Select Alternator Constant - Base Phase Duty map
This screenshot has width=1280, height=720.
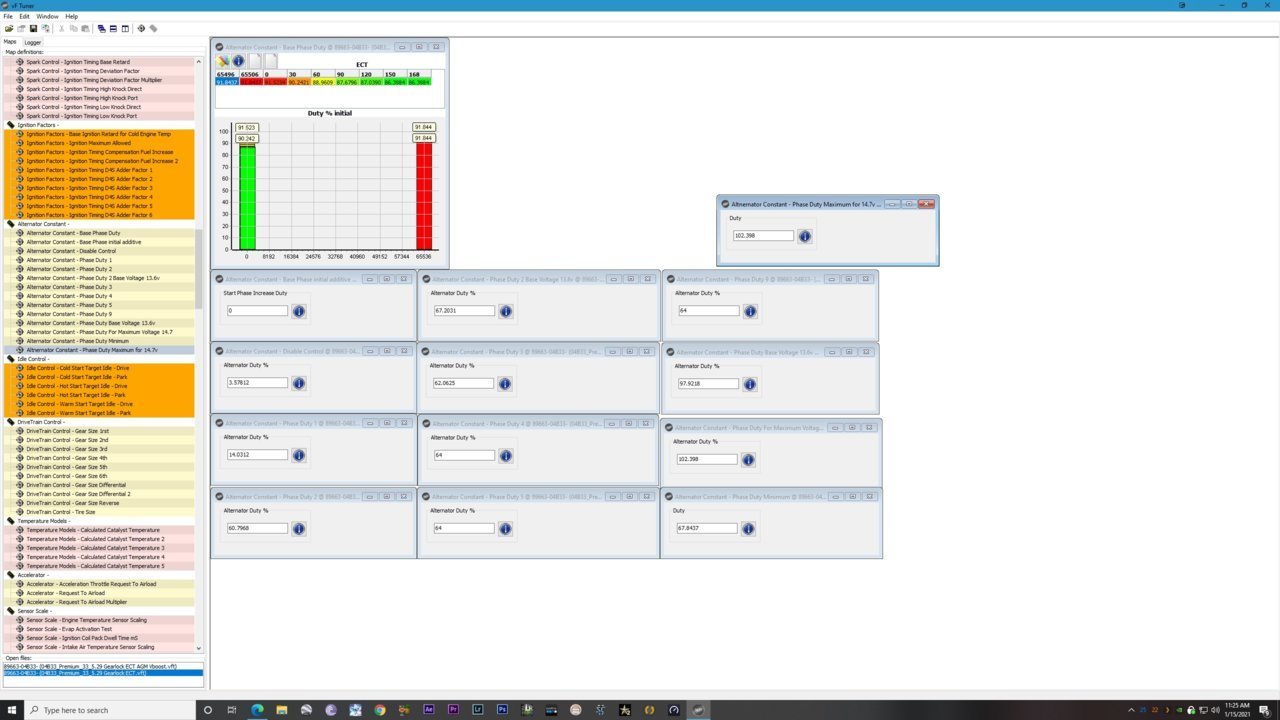(x=100, y=233)
